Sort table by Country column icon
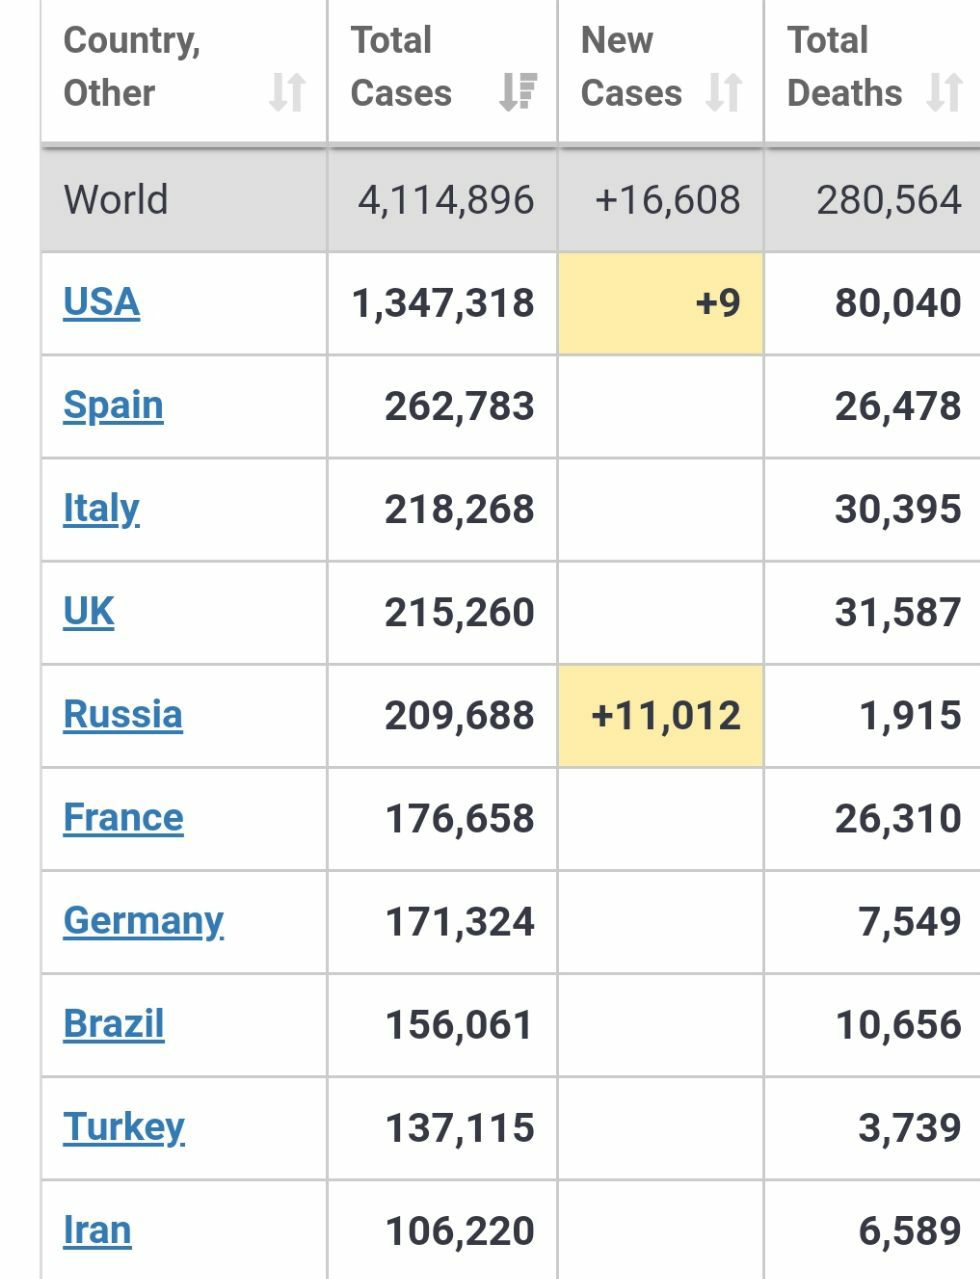 click(x=286, y=92)
